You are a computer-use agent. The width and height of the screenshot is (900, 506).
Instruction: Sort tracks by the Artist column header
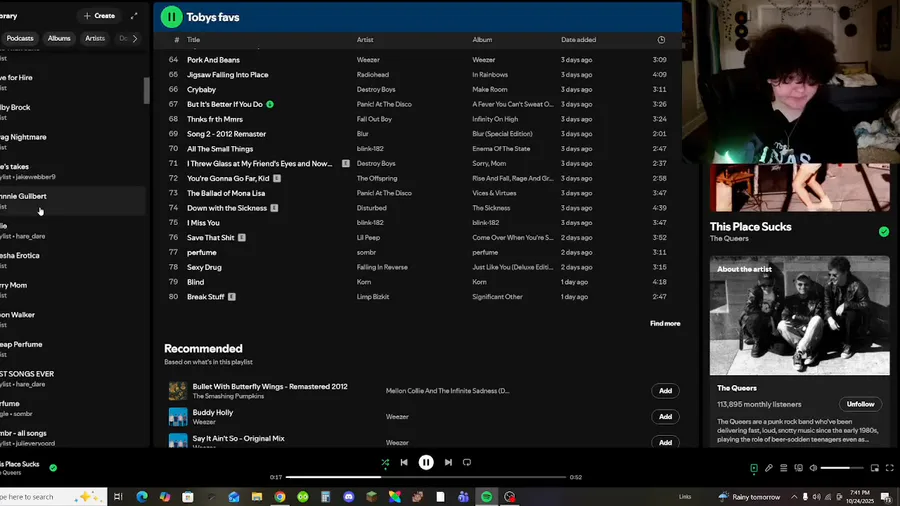pos(365,40)
